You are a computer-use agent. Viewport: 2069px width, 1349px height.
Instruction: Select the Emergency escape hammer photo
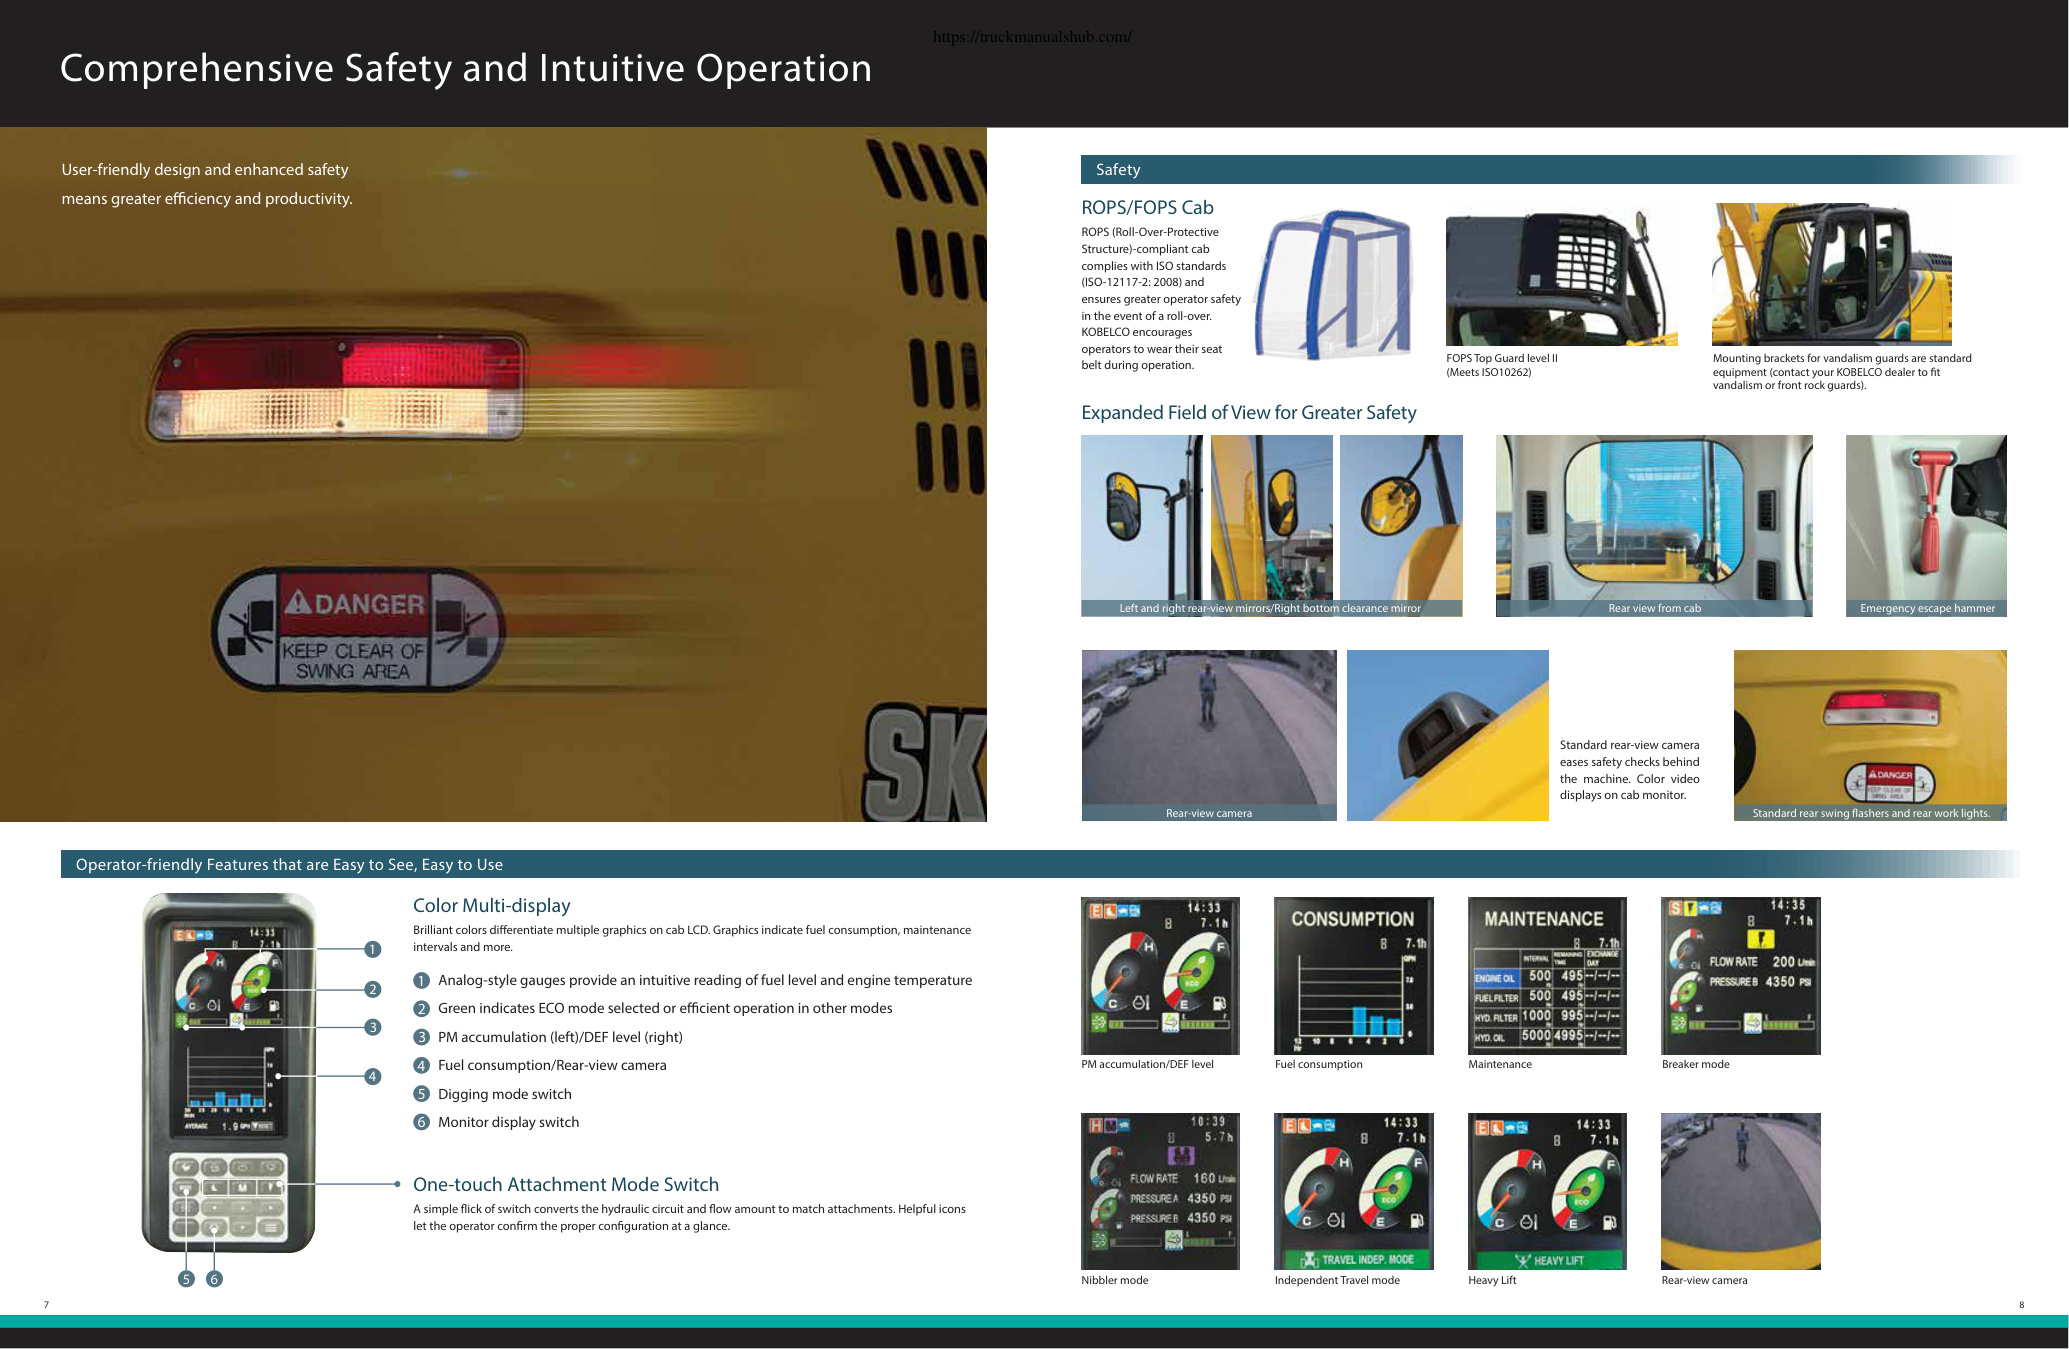click(x=1926, y=525)
